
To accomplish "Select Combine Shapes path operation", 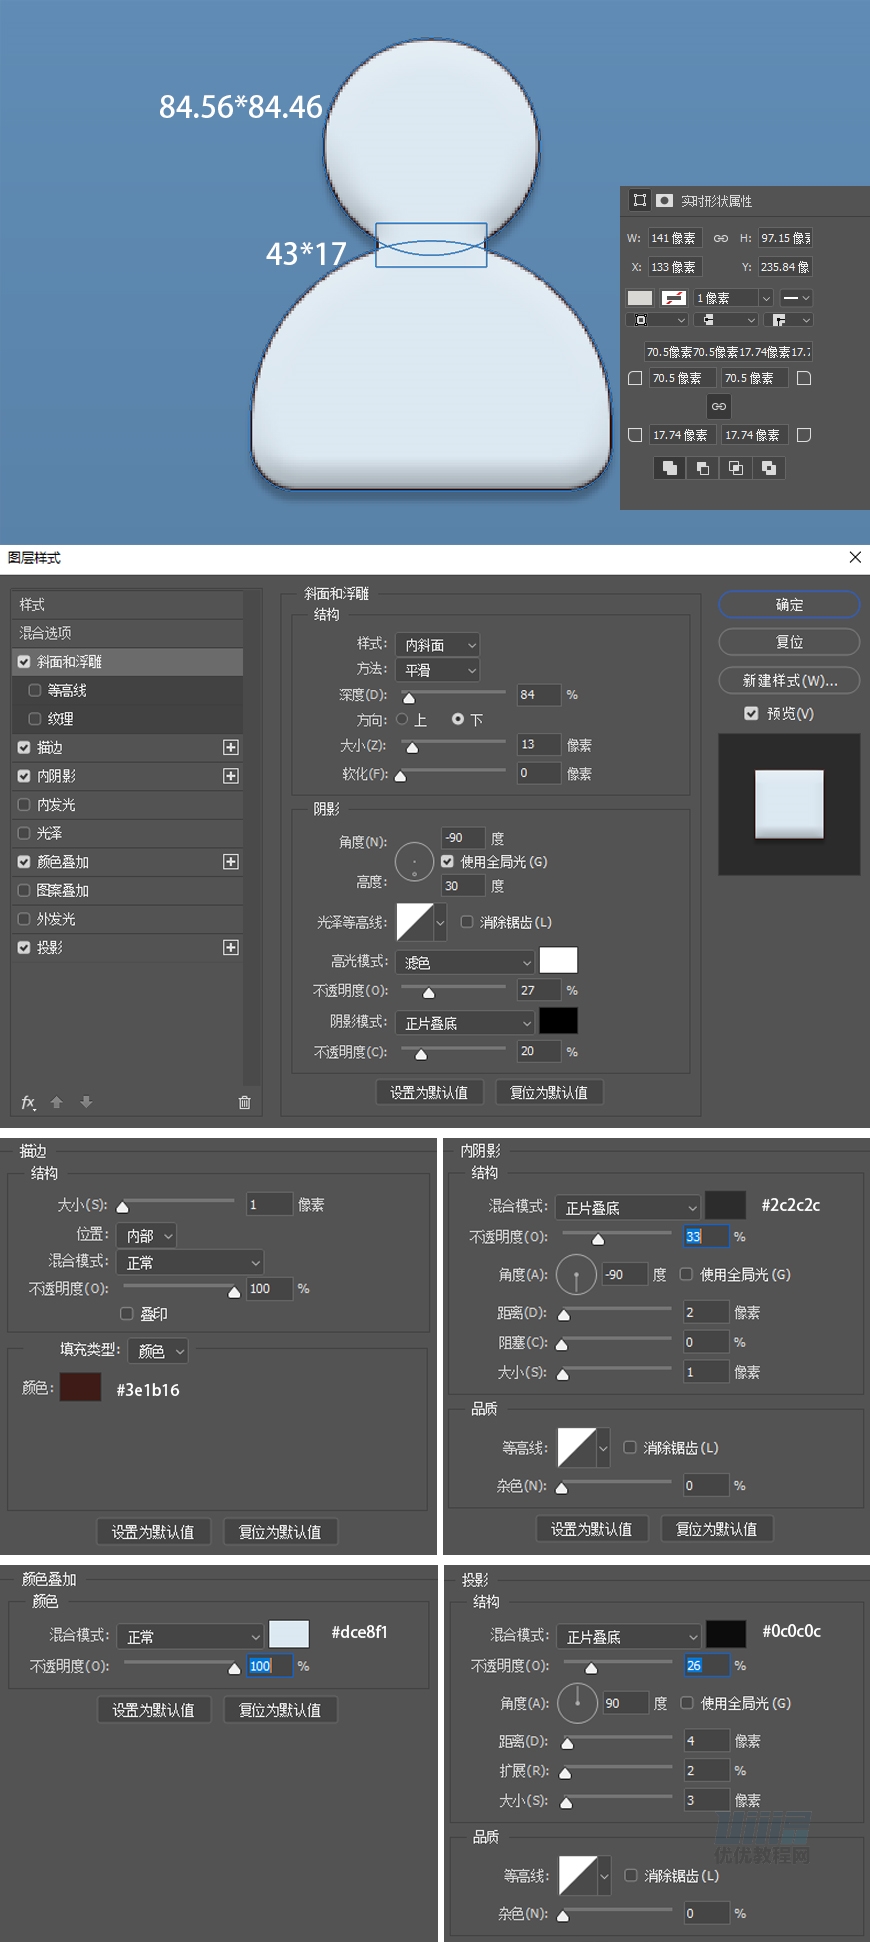I will (x=670, y=468).
